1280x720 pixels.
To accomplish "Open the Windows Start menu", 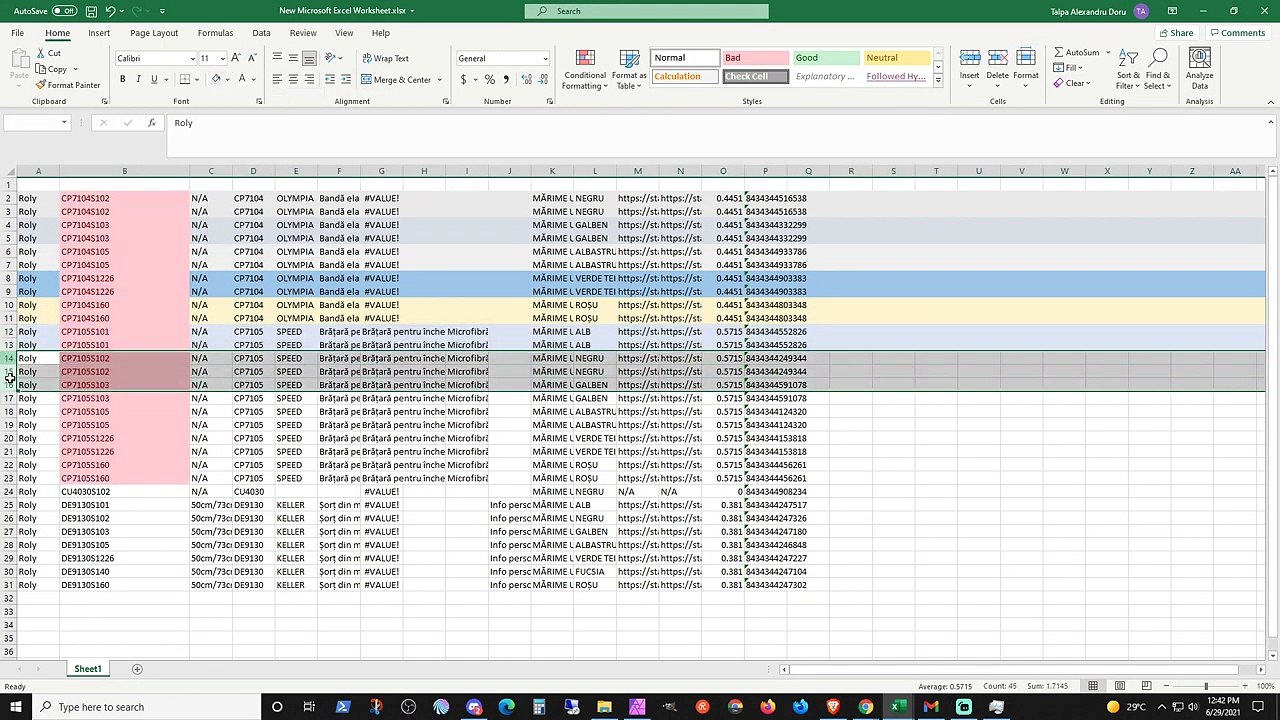I will click(13, 707).
